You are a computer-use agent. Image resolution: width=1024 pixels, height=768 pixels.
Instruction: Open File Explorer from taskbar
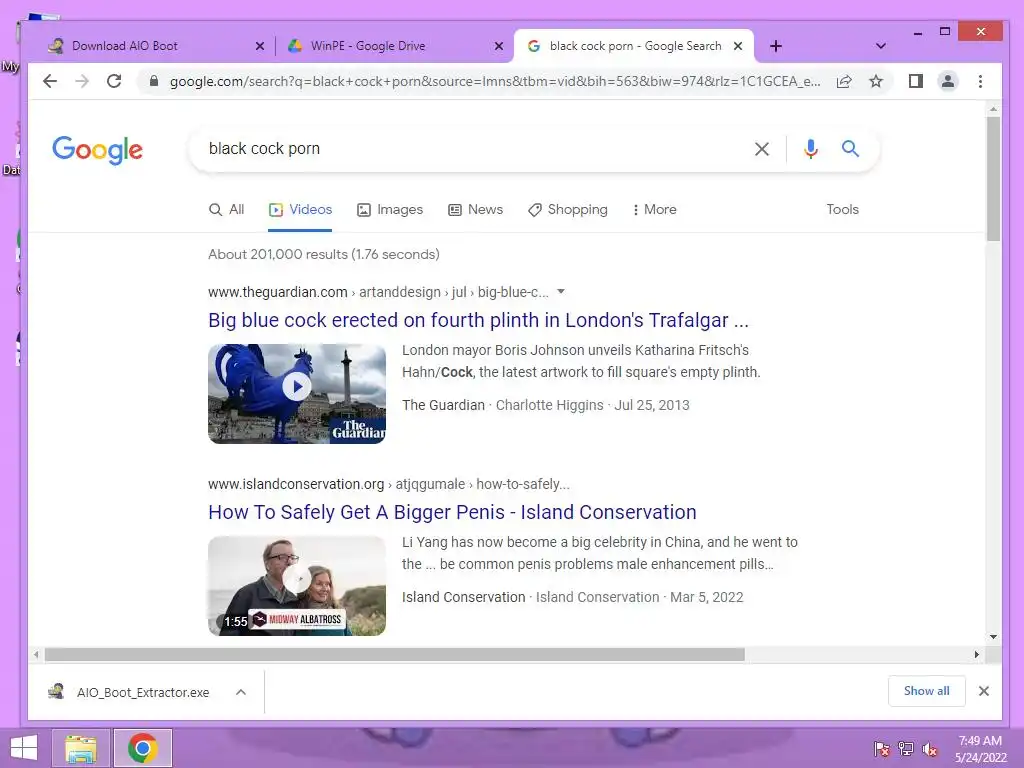pyautogui.click(x=80, y=748)
